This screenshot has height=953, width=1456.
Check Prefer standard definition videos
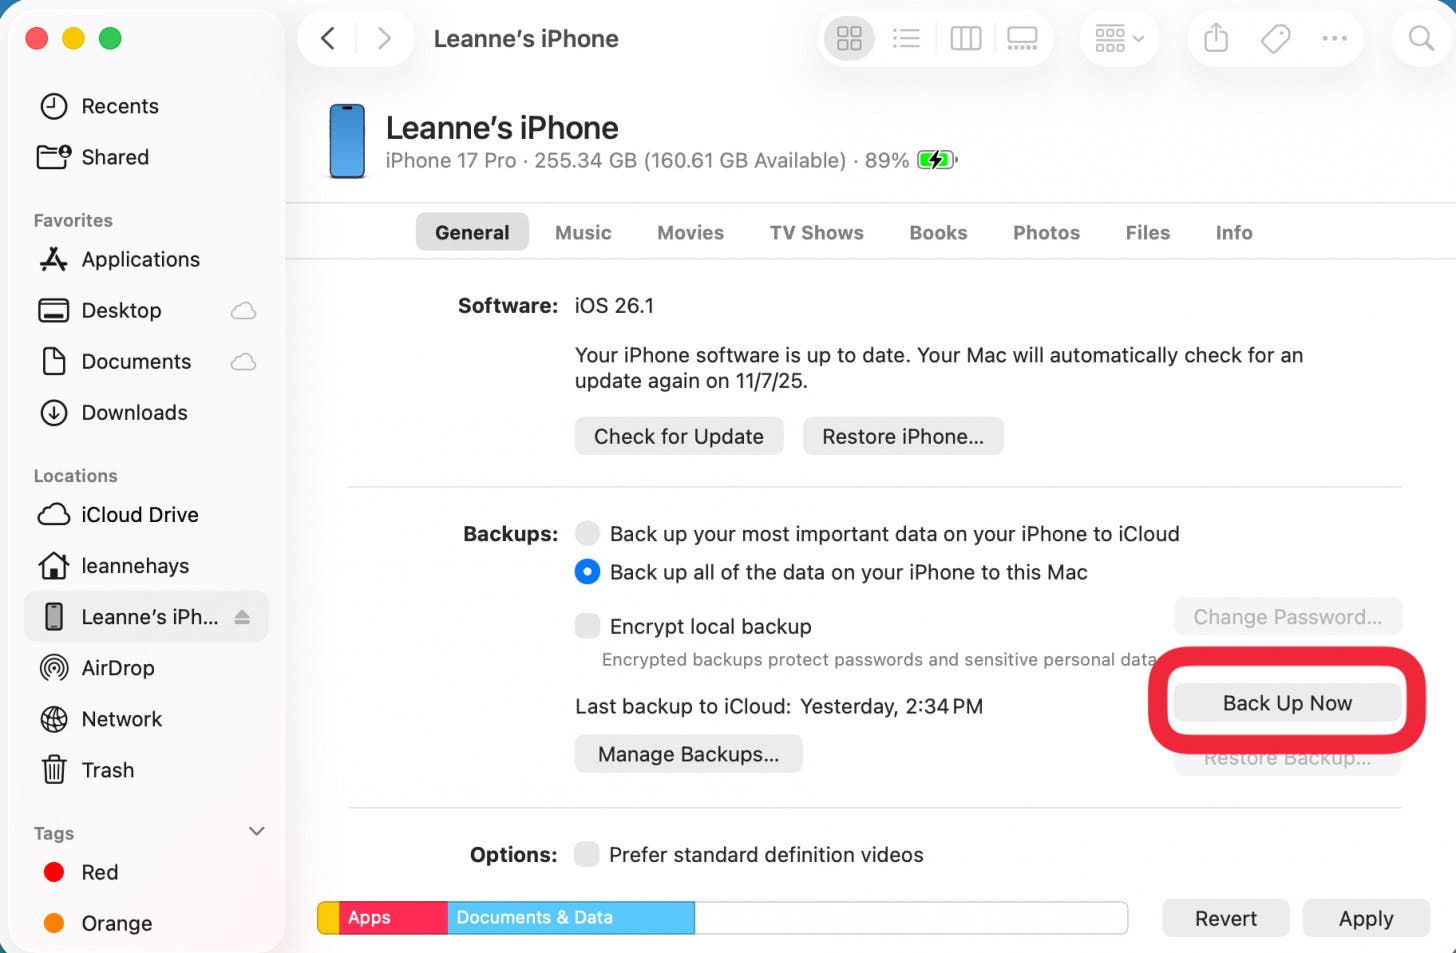pyautogui.click(x=587, y=854)
